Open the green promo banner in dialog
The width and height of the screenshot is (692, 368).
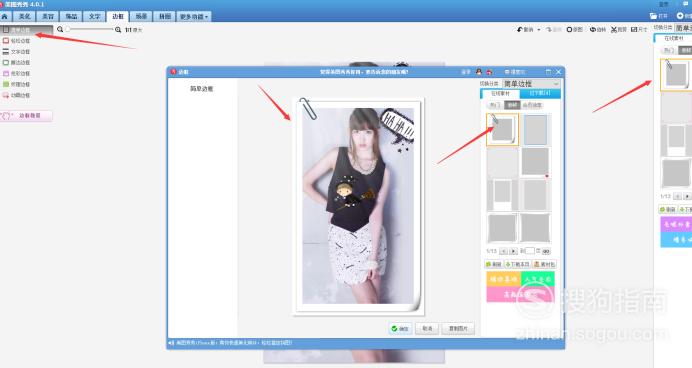tap(538, 279)
